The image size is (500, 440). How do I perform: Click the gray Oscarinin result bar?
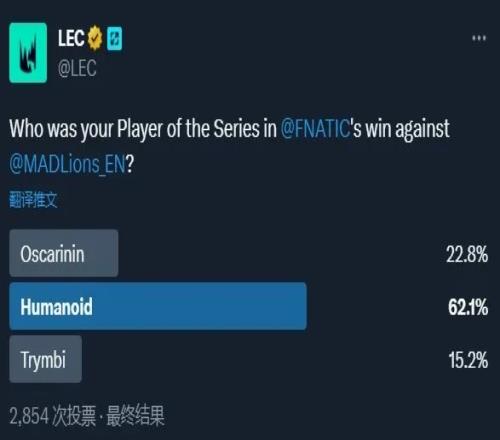[64, 253]
